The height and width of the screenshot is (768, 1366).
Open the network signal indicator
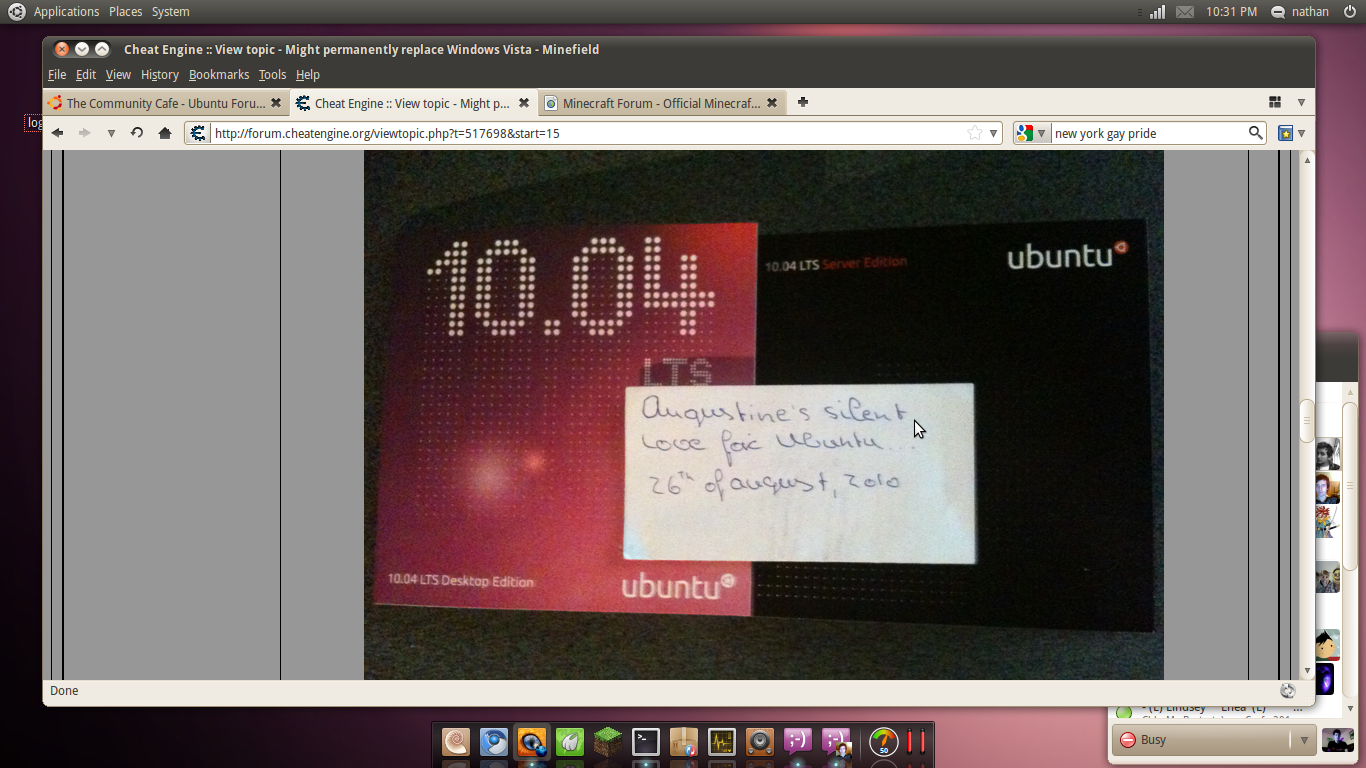tap(1157, 12)
